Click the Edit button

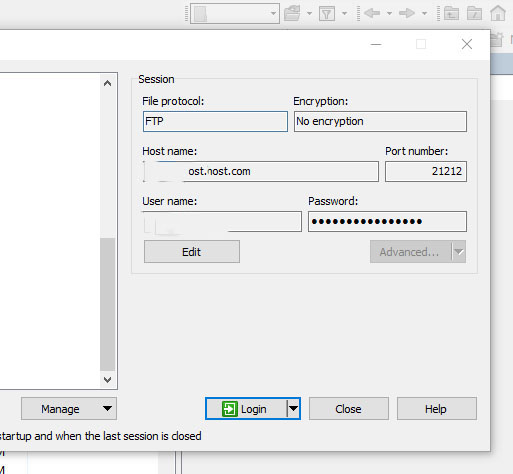coord(192,252)
